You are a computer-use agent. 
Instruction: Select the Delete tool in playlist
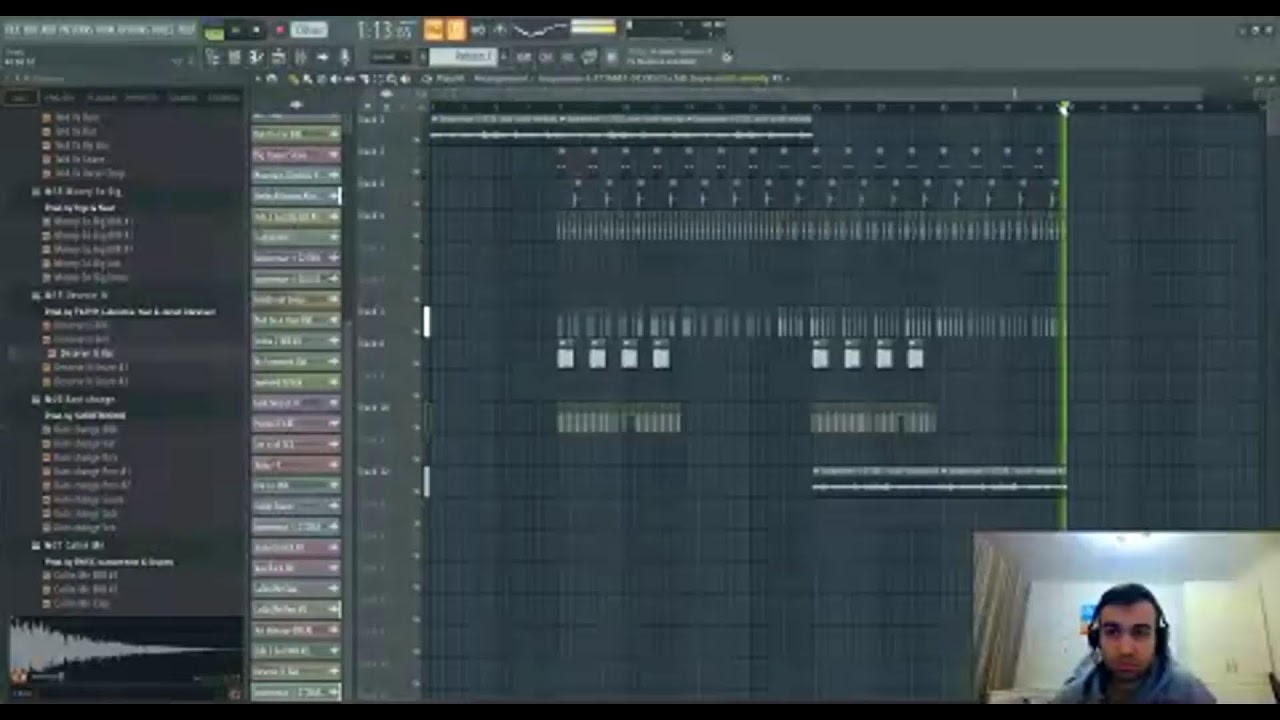(321, 79)
